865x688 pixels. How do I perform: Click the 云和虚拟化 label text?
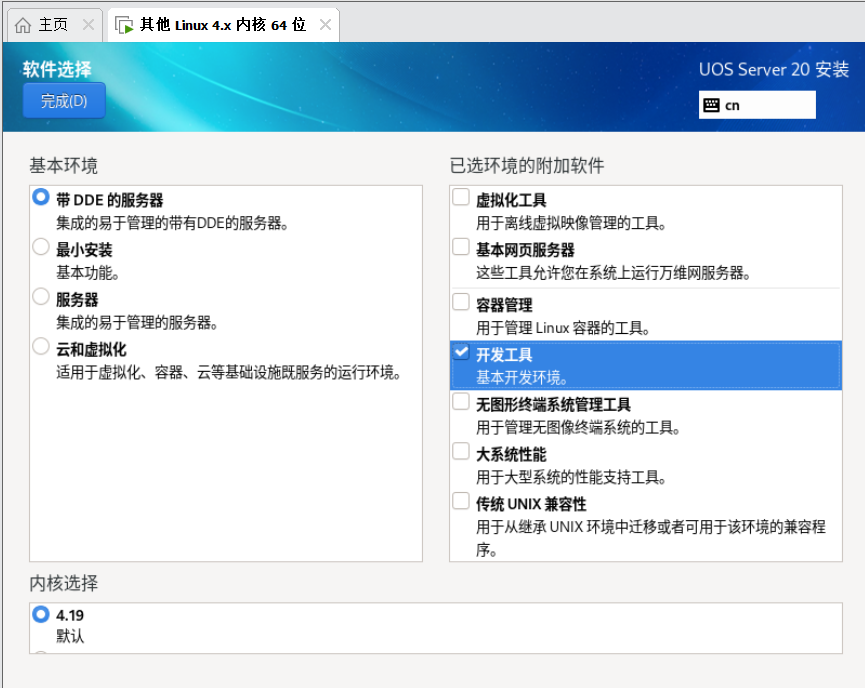point(91,349)
